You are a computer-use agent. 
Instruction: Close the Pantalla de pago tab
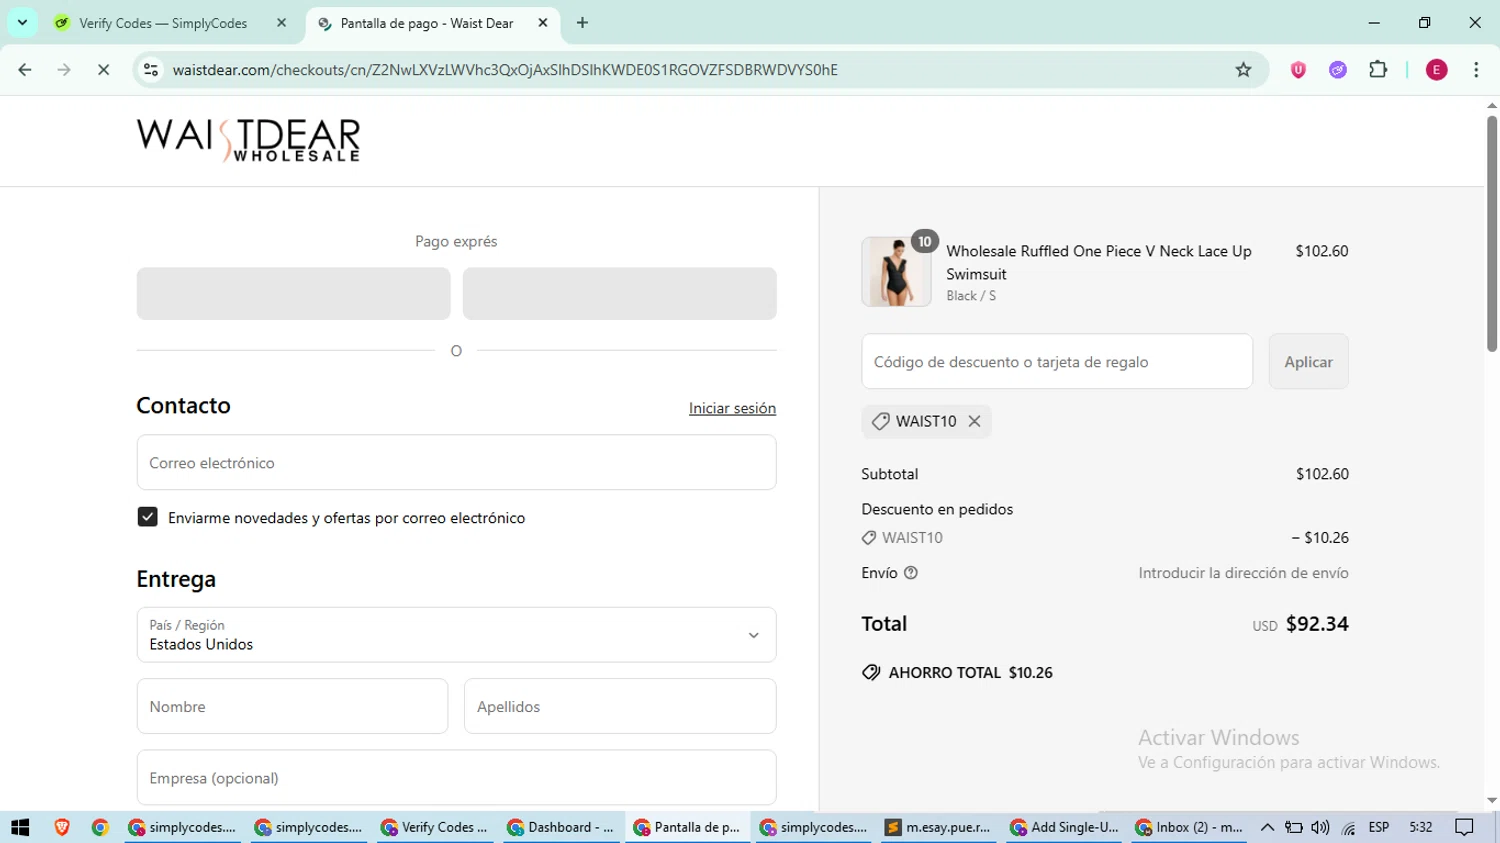tap(543, 23)
